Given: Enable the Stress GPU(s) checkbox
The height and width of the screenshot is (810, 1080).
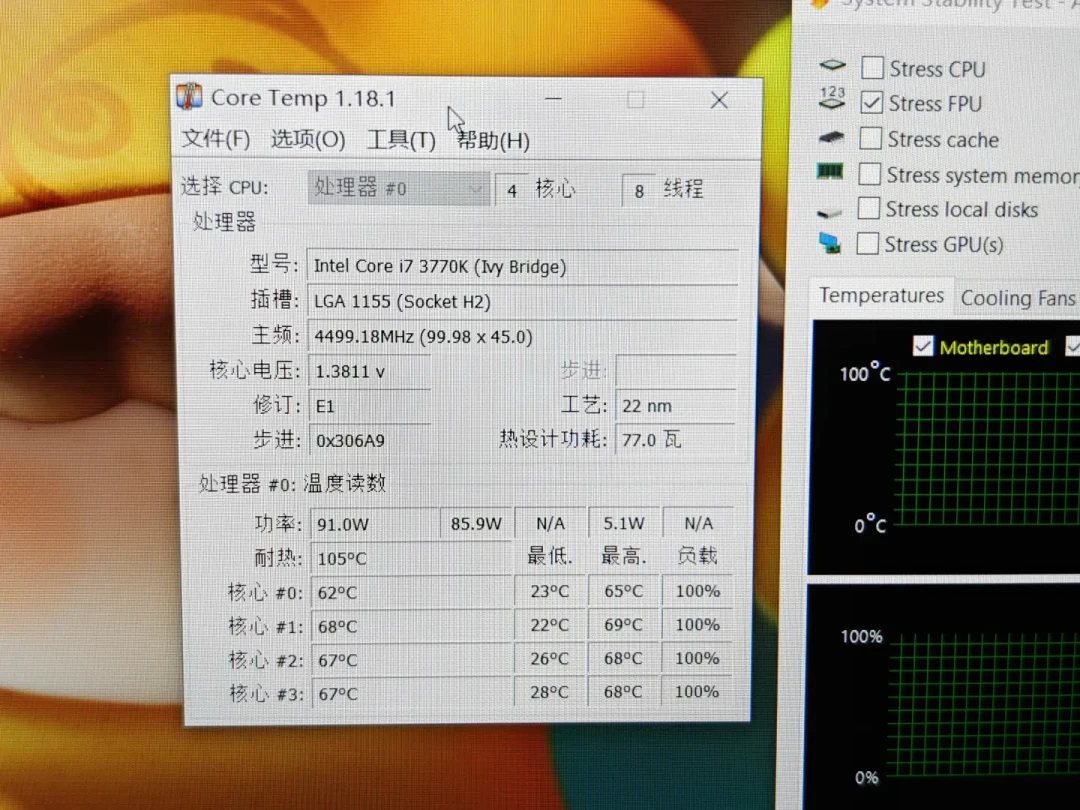Looking at the screenshot, I should click(x=867, y=243).
